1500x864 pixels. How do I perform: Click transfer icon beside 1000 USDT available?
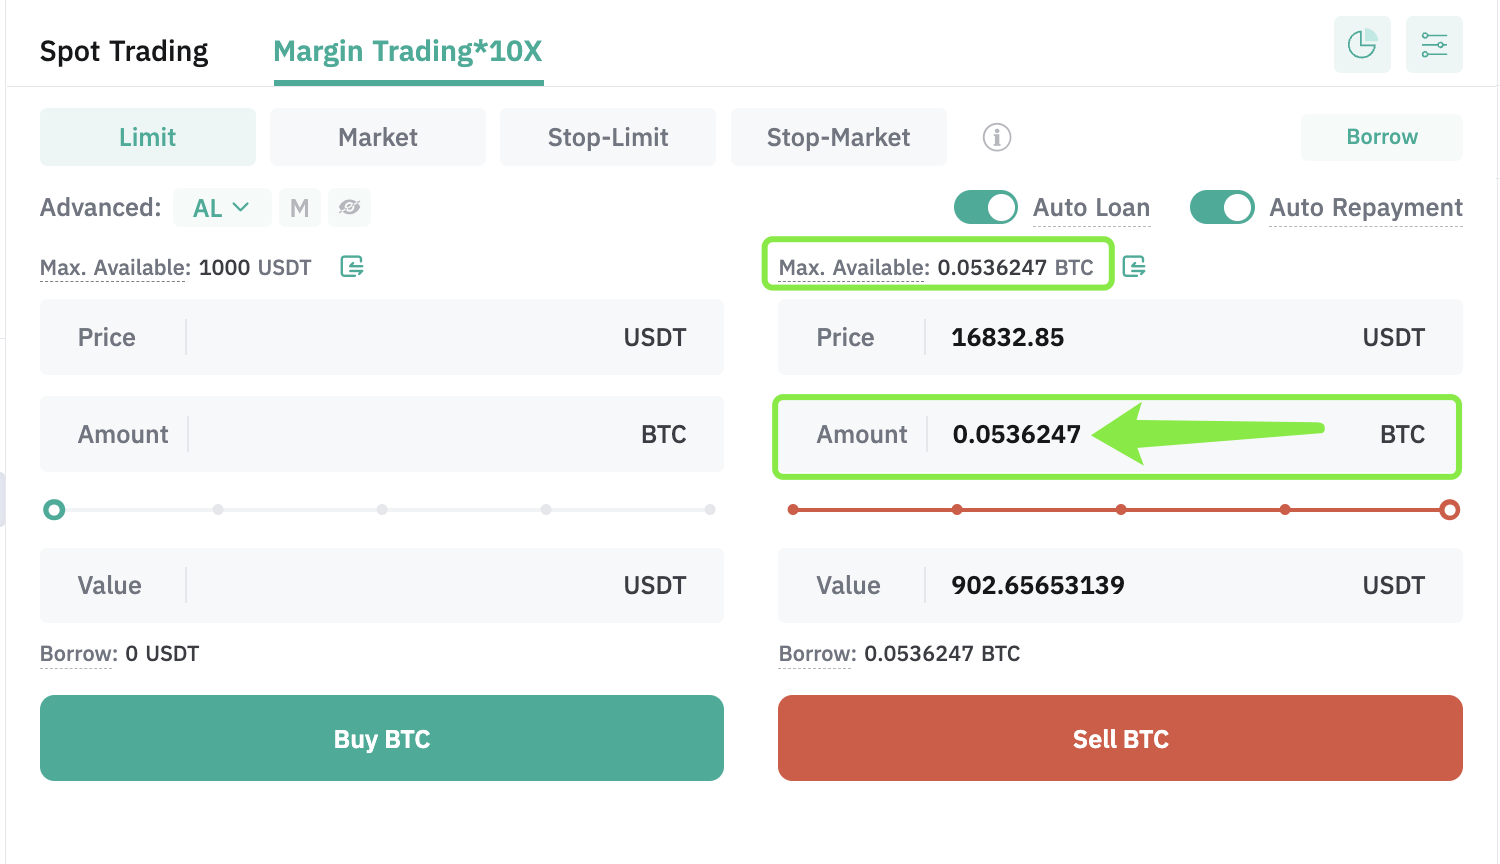[352, 266]
